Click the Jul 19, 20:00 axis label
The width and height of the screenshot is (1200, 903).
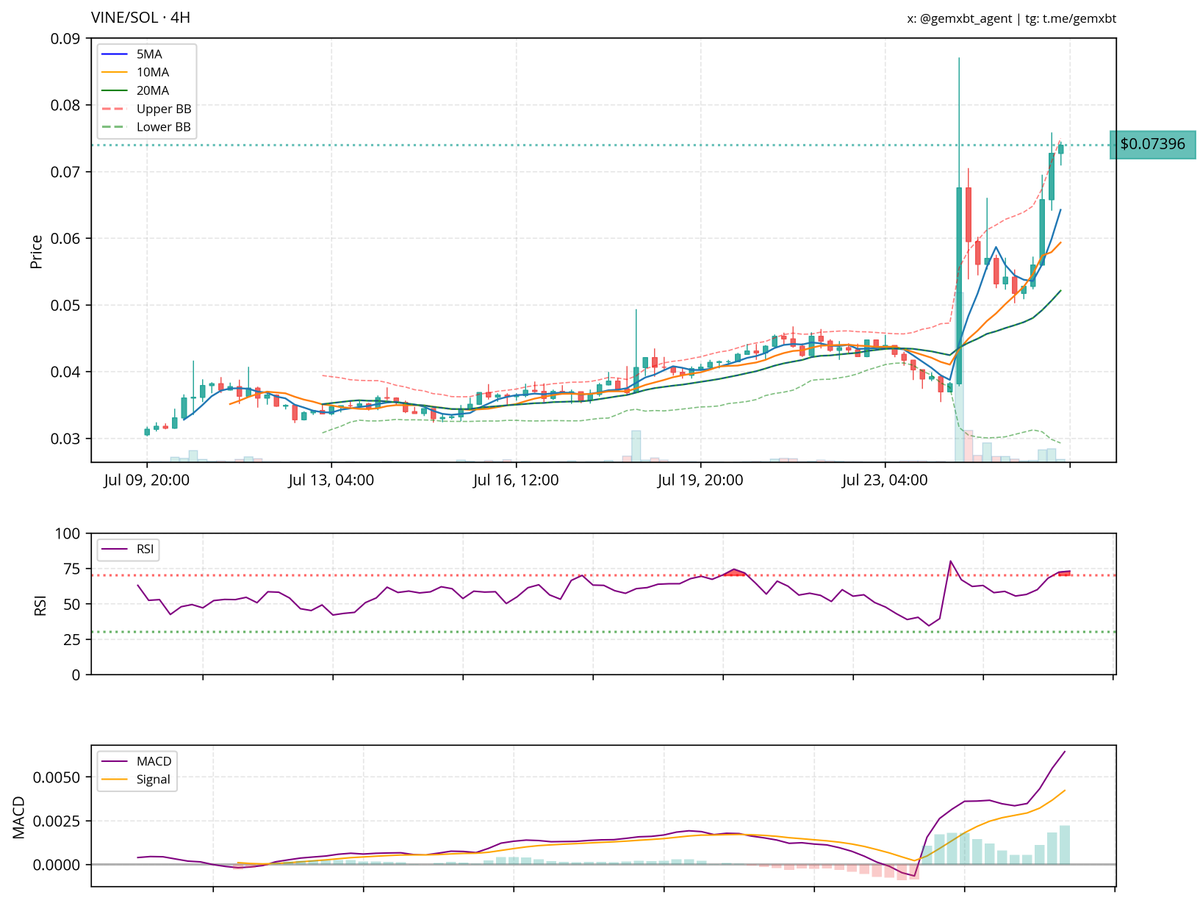click(x=701, y=480)
